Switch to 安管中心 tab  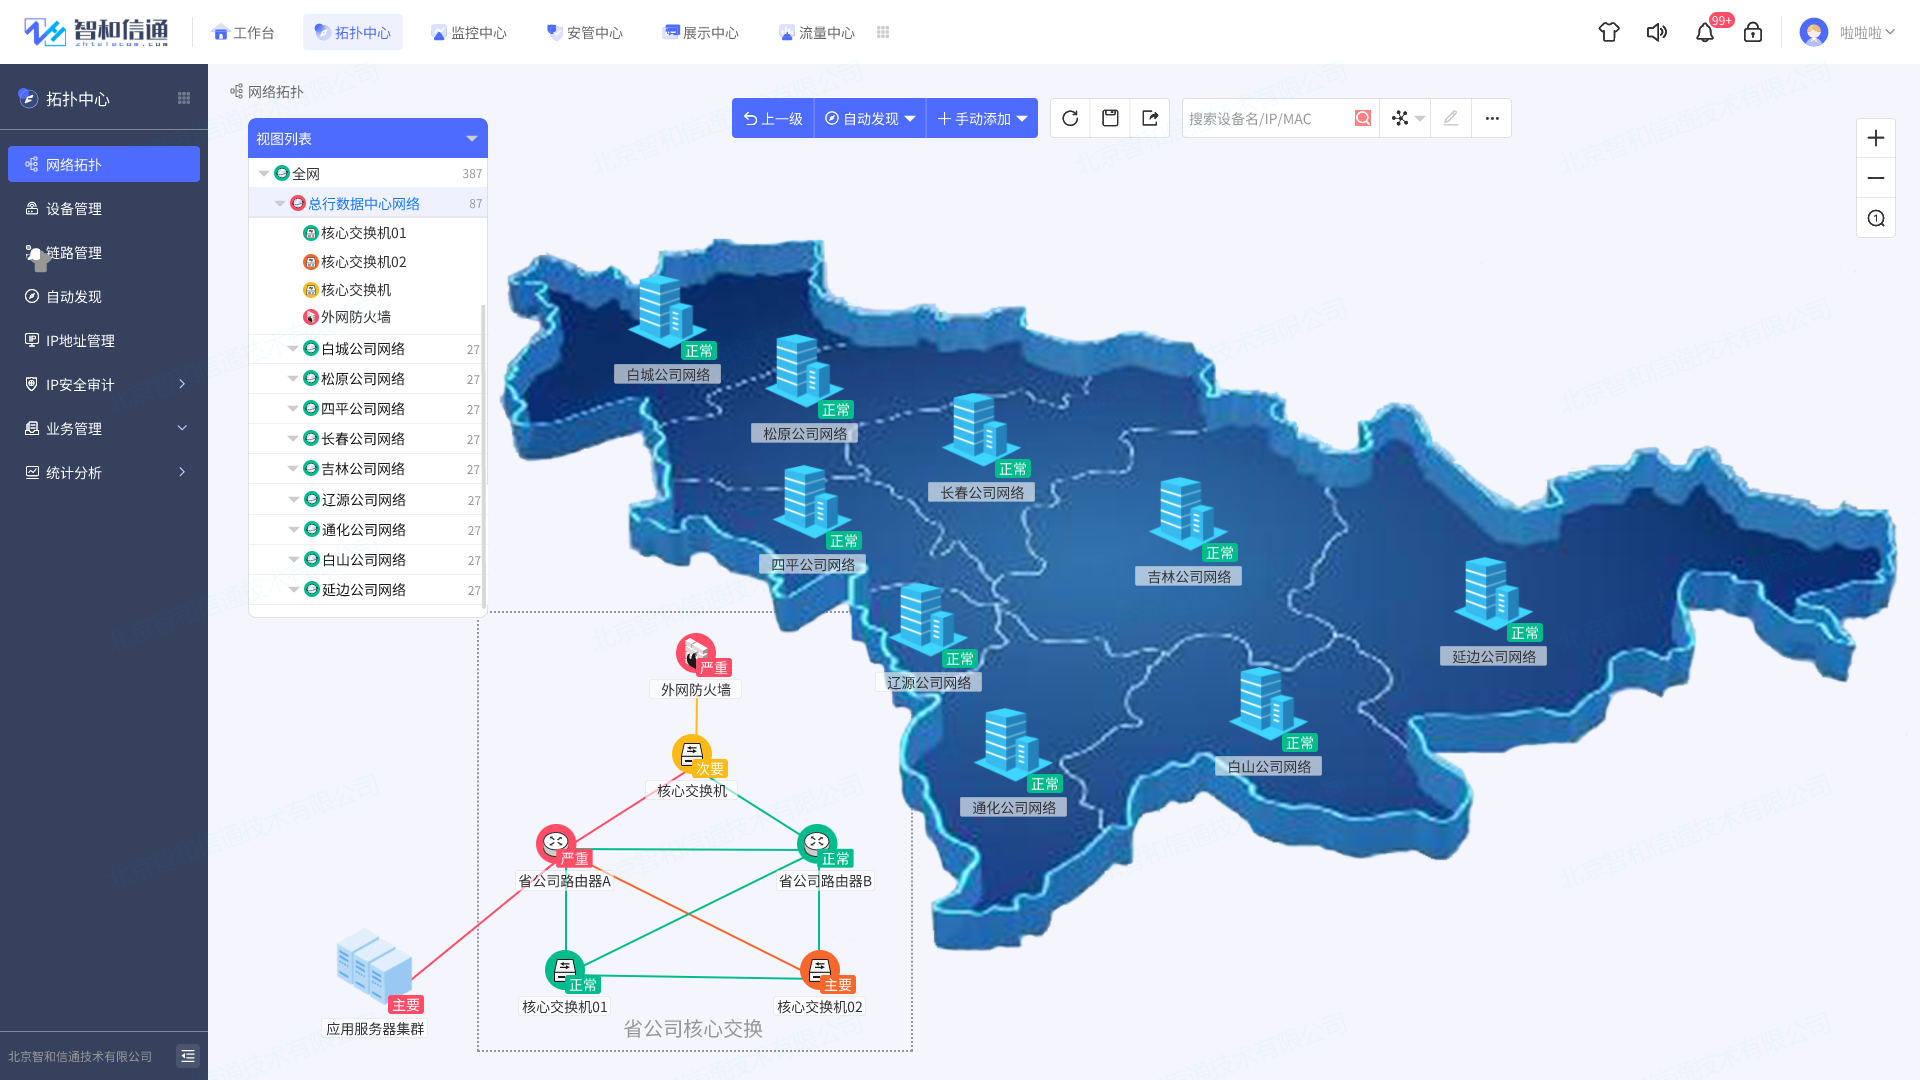pos(584,32)
